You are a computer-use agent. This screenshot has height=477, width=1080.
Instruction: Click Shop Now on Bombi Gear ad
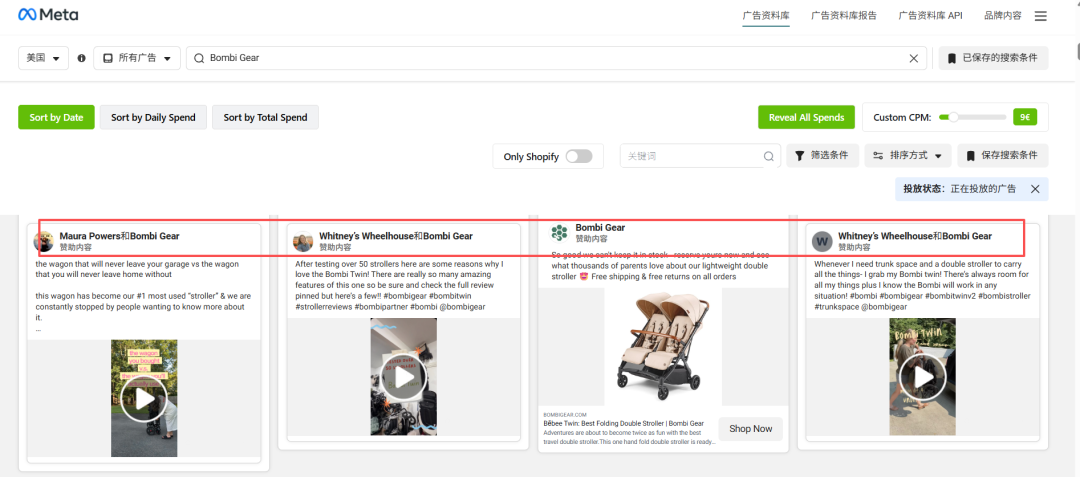(x=751, y=429)
